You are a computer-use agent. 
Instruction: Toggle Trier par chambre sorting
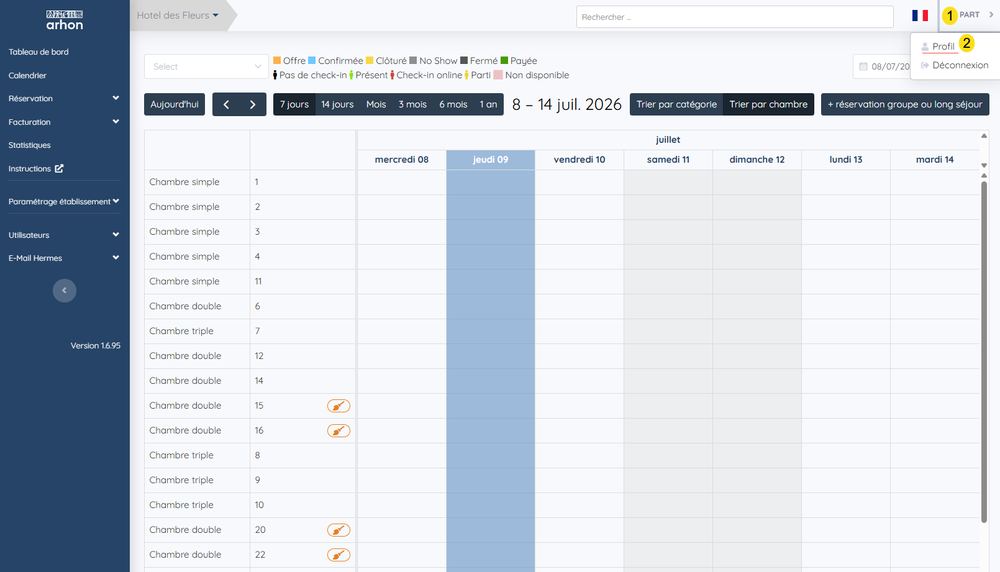point(768,105)
